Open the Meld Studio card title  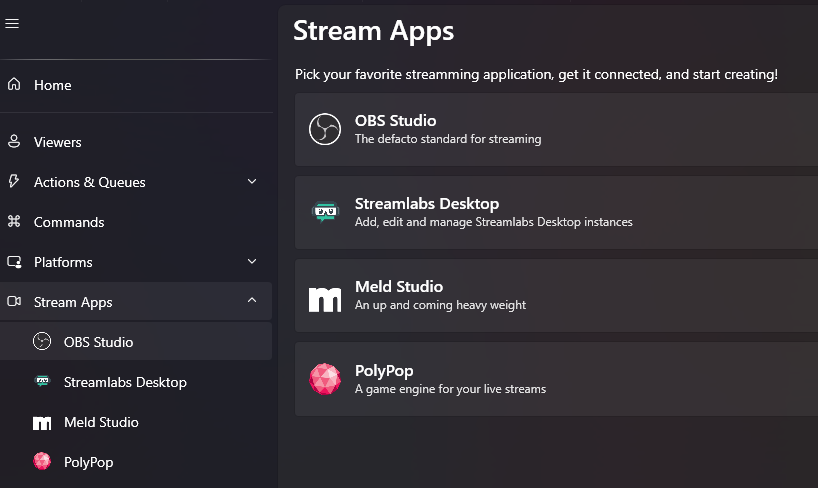399,287
